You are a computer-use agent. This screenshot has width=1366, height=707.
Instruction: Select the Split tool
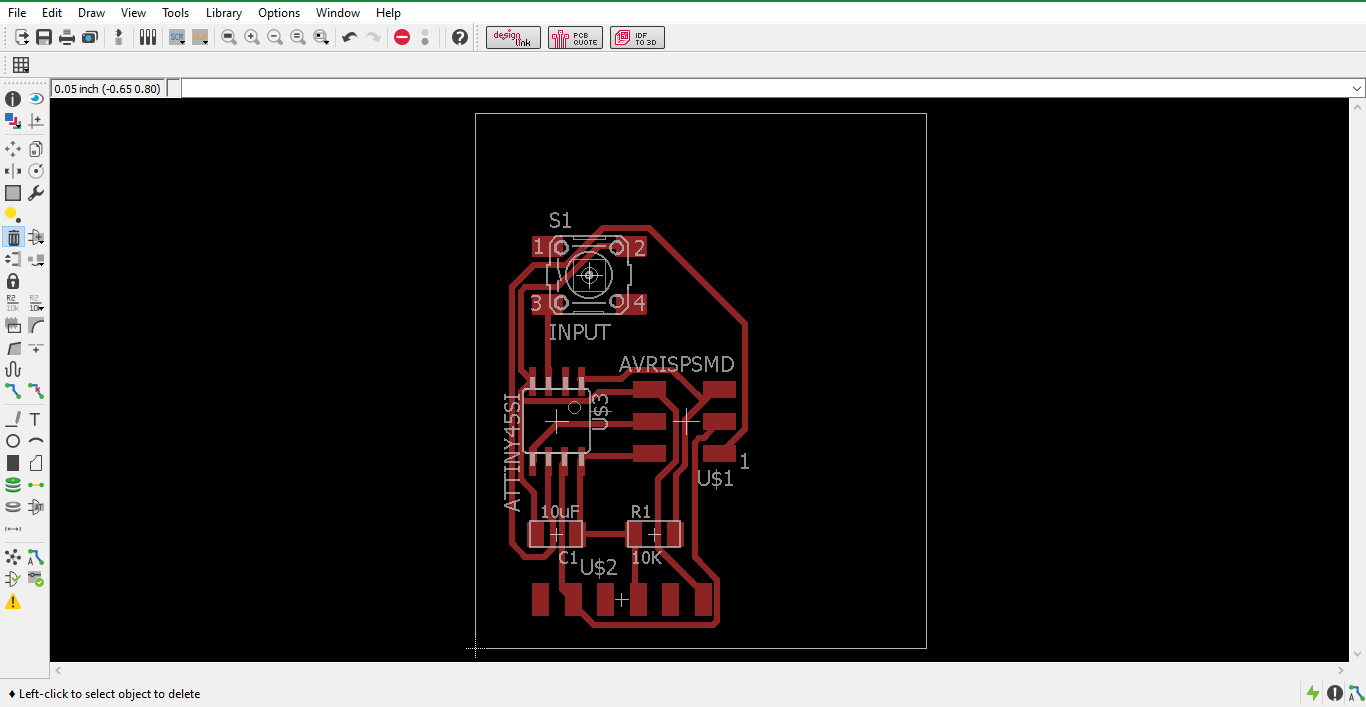[13, 347]
